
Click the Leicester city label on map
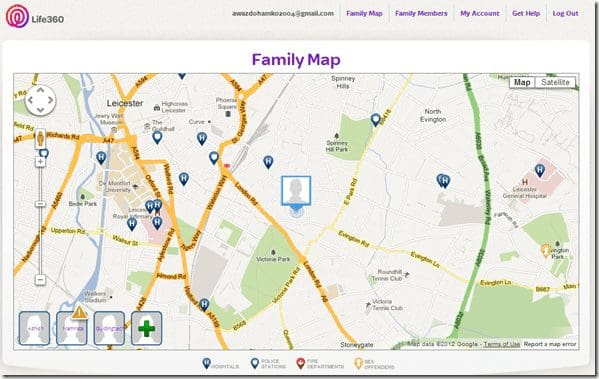tap(125, 103)
